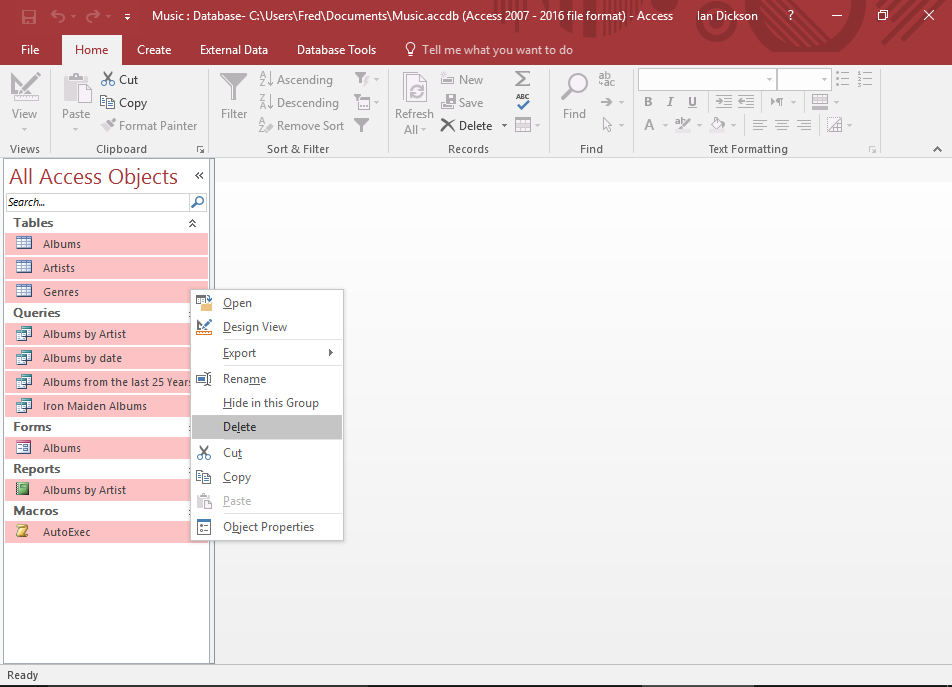The image size is (952, 687).
Task: Click the Toggle Filter funnel icon
Action: coord(361,125)
